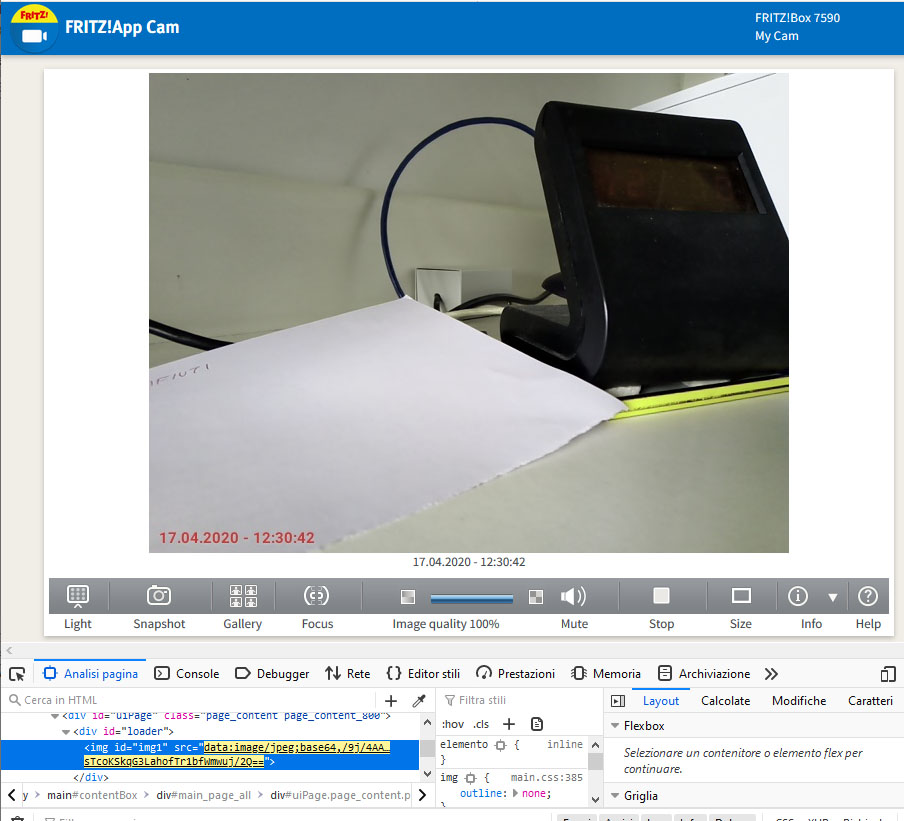Open the main.css:385 source link
This screenshot has height=821, width=904.
[x=546, y=778]
